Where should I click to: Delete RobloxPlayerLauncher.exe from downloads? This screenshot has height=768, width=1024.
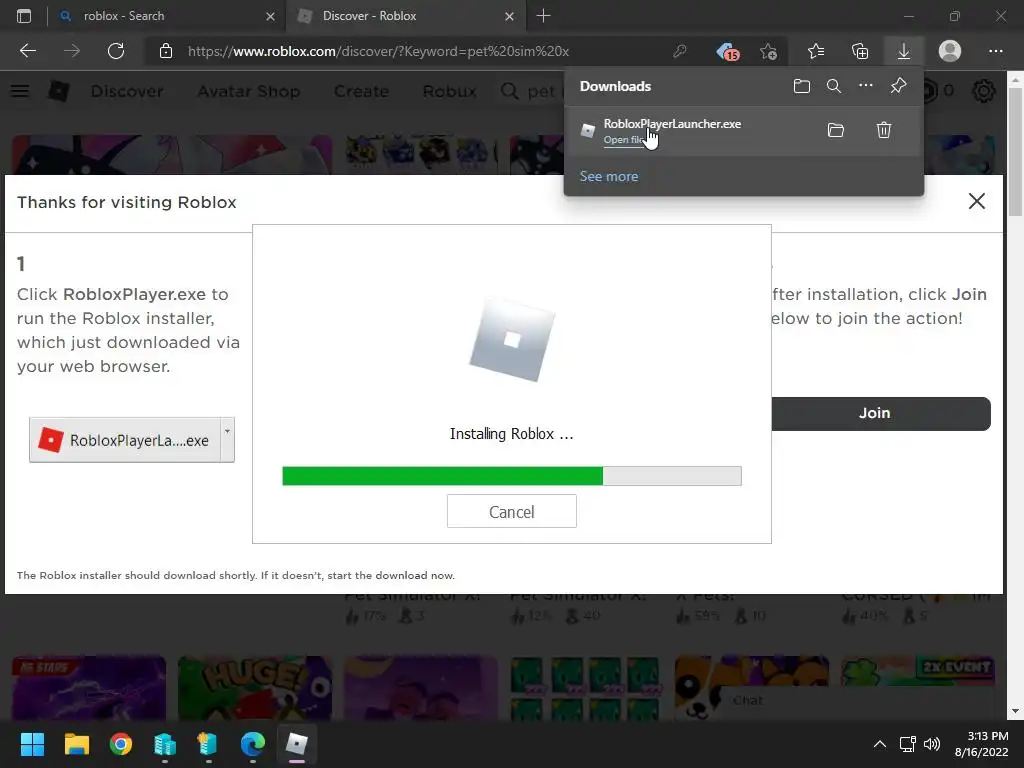(x=884, y=130)
